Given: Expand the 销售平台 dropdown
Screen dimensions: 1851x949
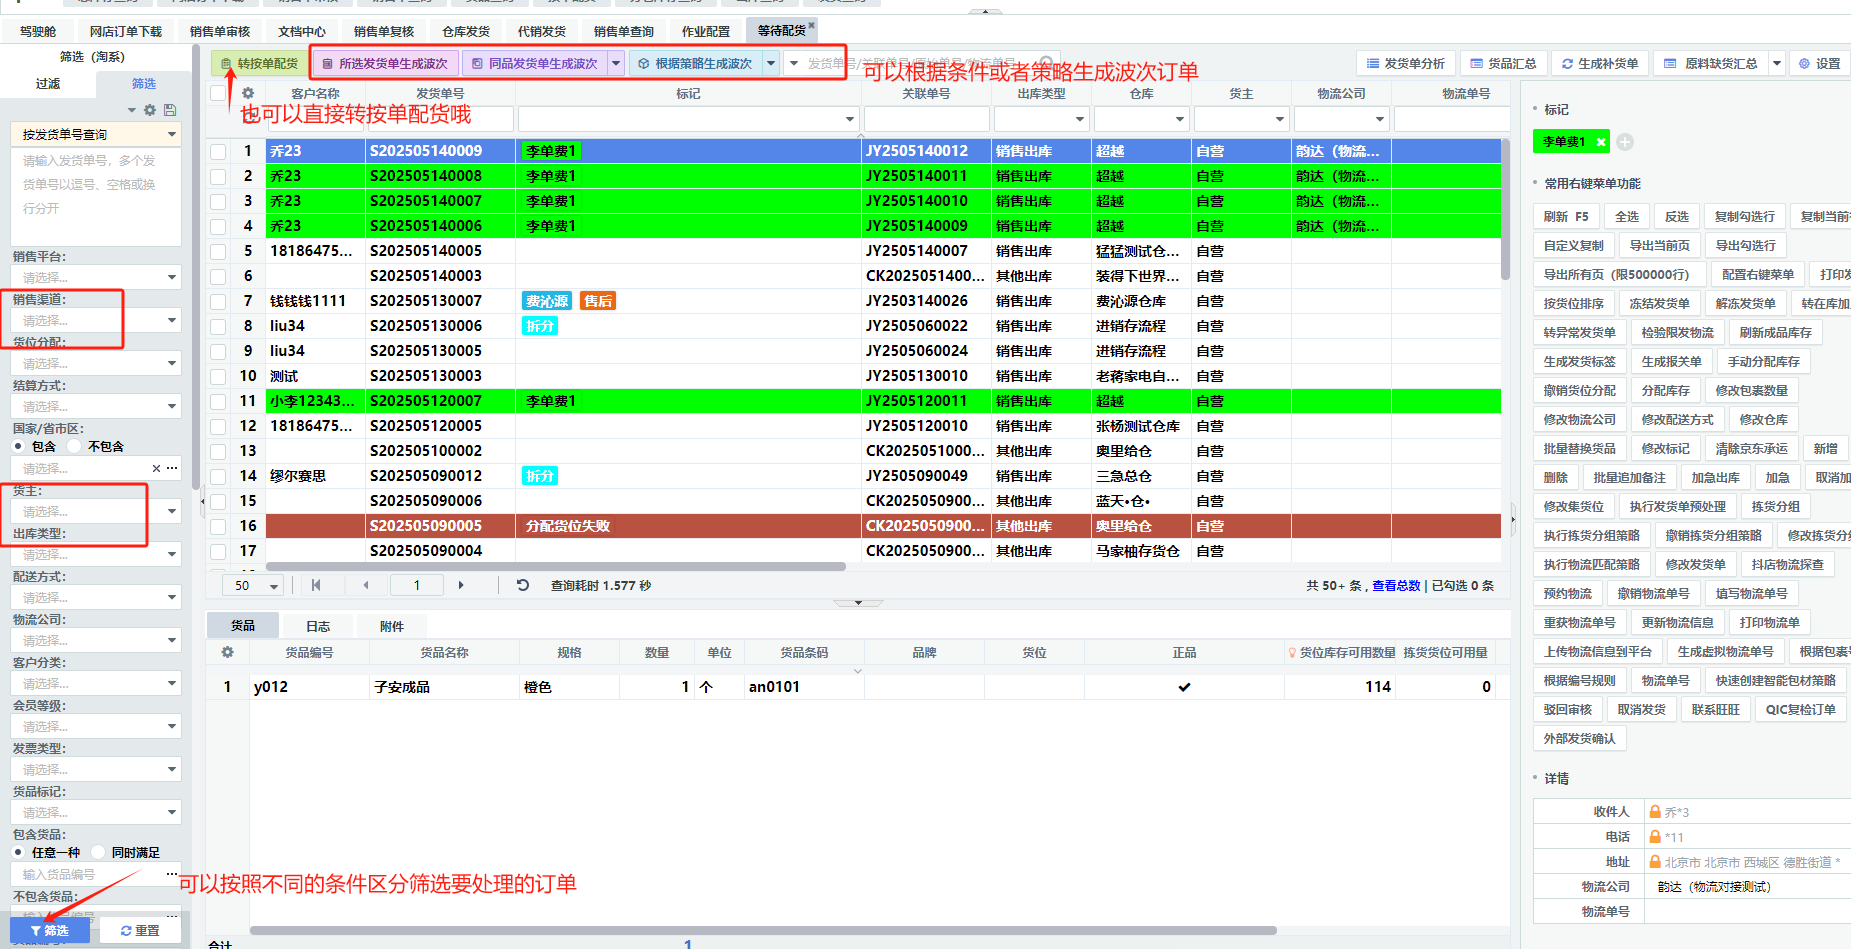Looking at the screenshot, I should 171,277.
